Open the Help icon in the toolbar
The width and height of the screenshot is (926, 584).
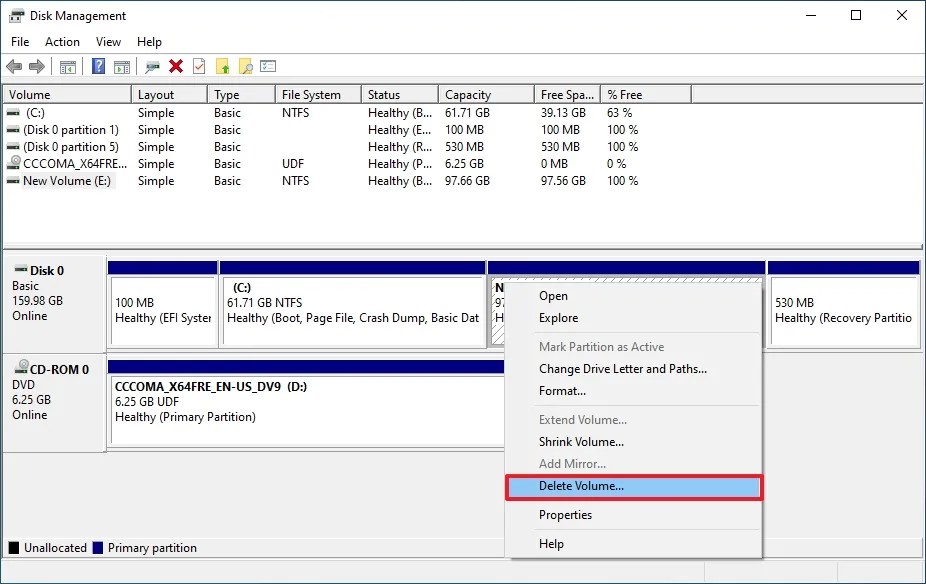98,67
